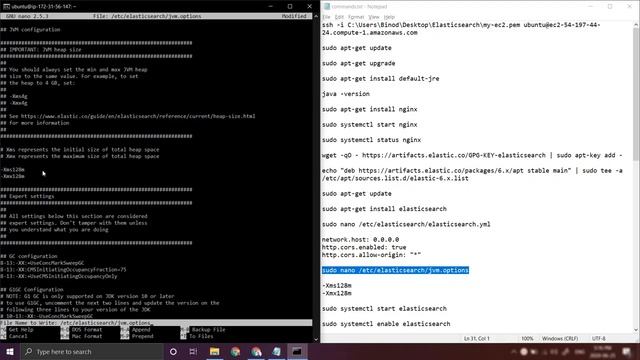Click '-Xms128m' line in nano editor
Image resolution: width=640 pixels, height=360 pixels.
tap(13, 169)
